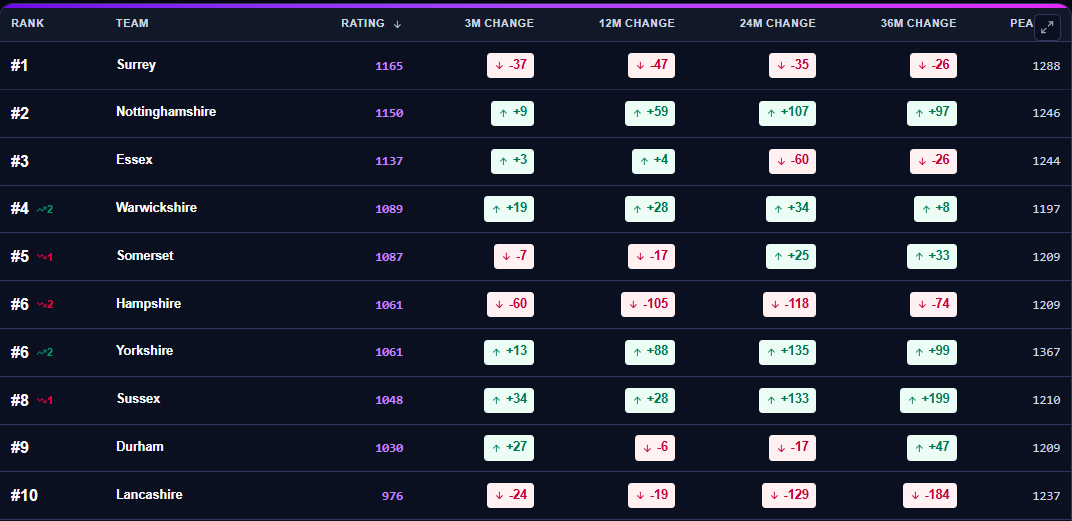Click Warwickshire's +19 3M change badge

509,209
